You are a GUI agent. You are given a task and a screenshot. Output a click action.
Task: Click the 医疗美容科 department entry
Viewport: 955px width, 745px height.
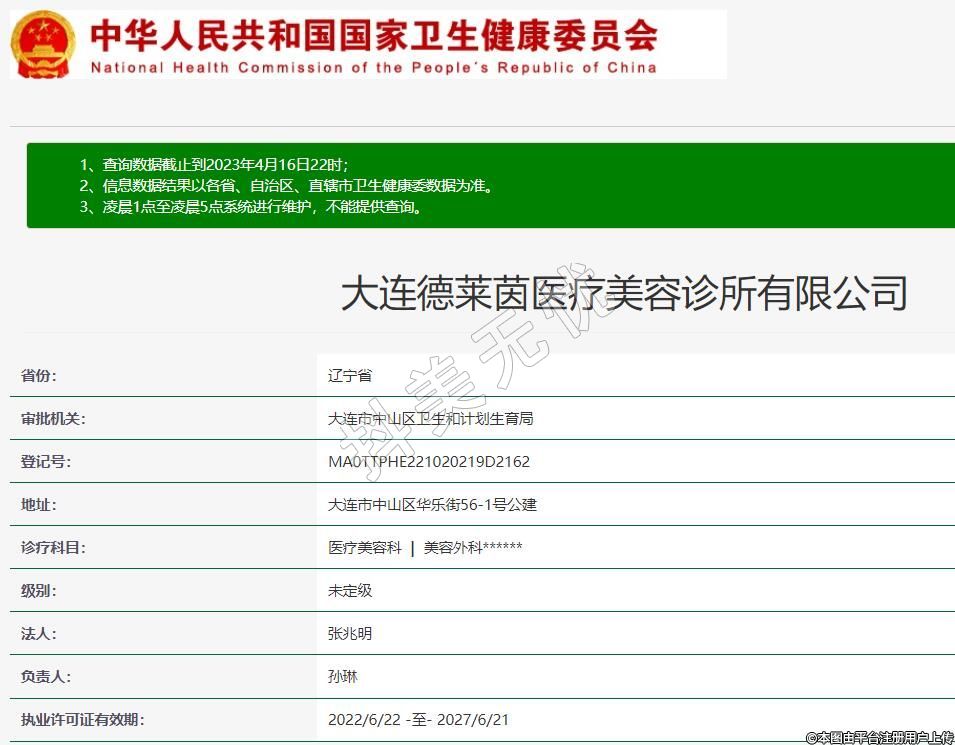(365, 548)
